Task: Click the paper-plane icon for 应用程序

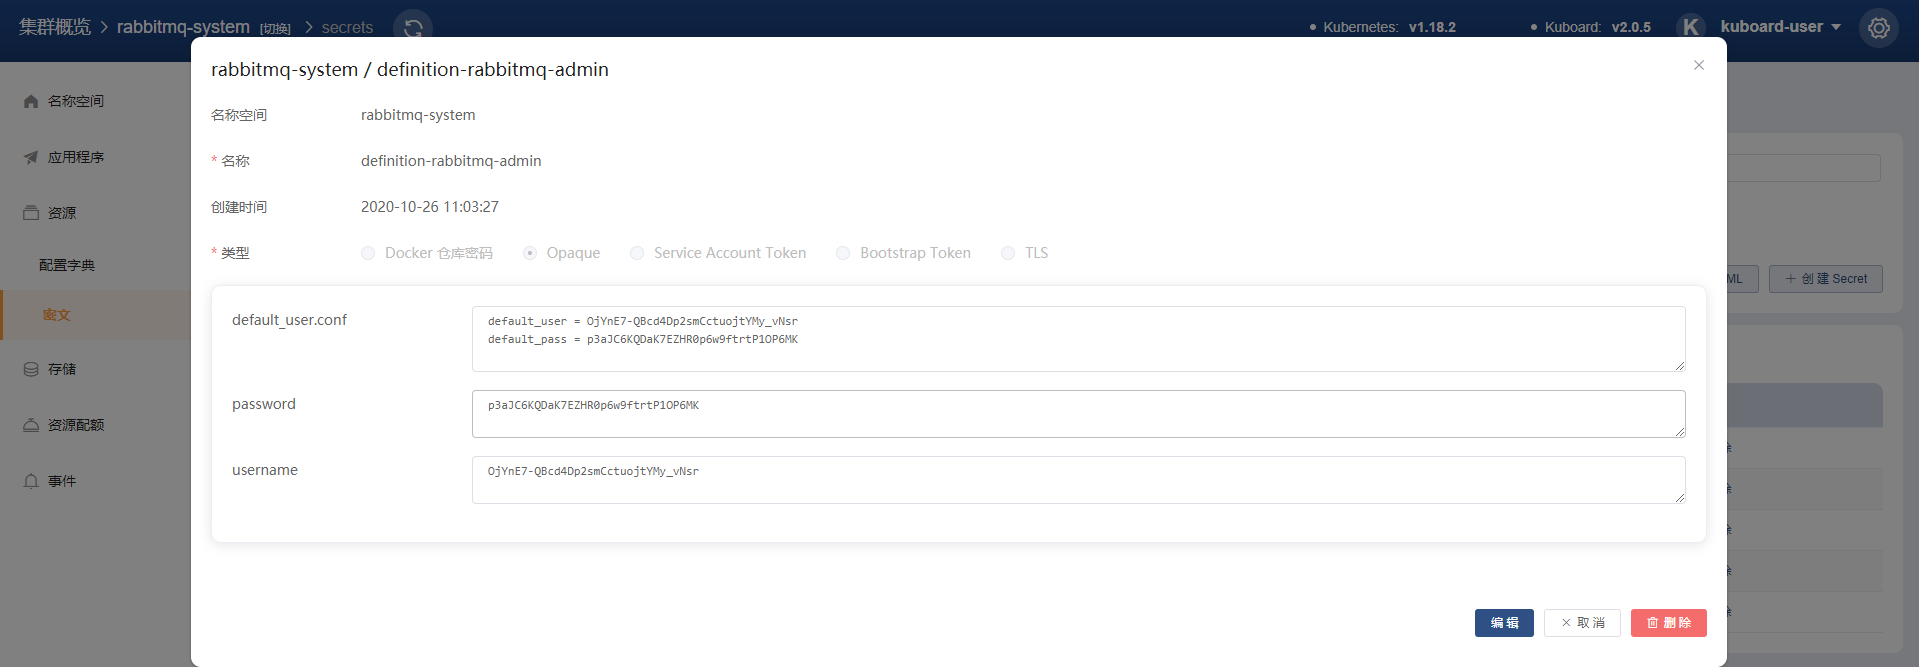Action: pos(31,157)
